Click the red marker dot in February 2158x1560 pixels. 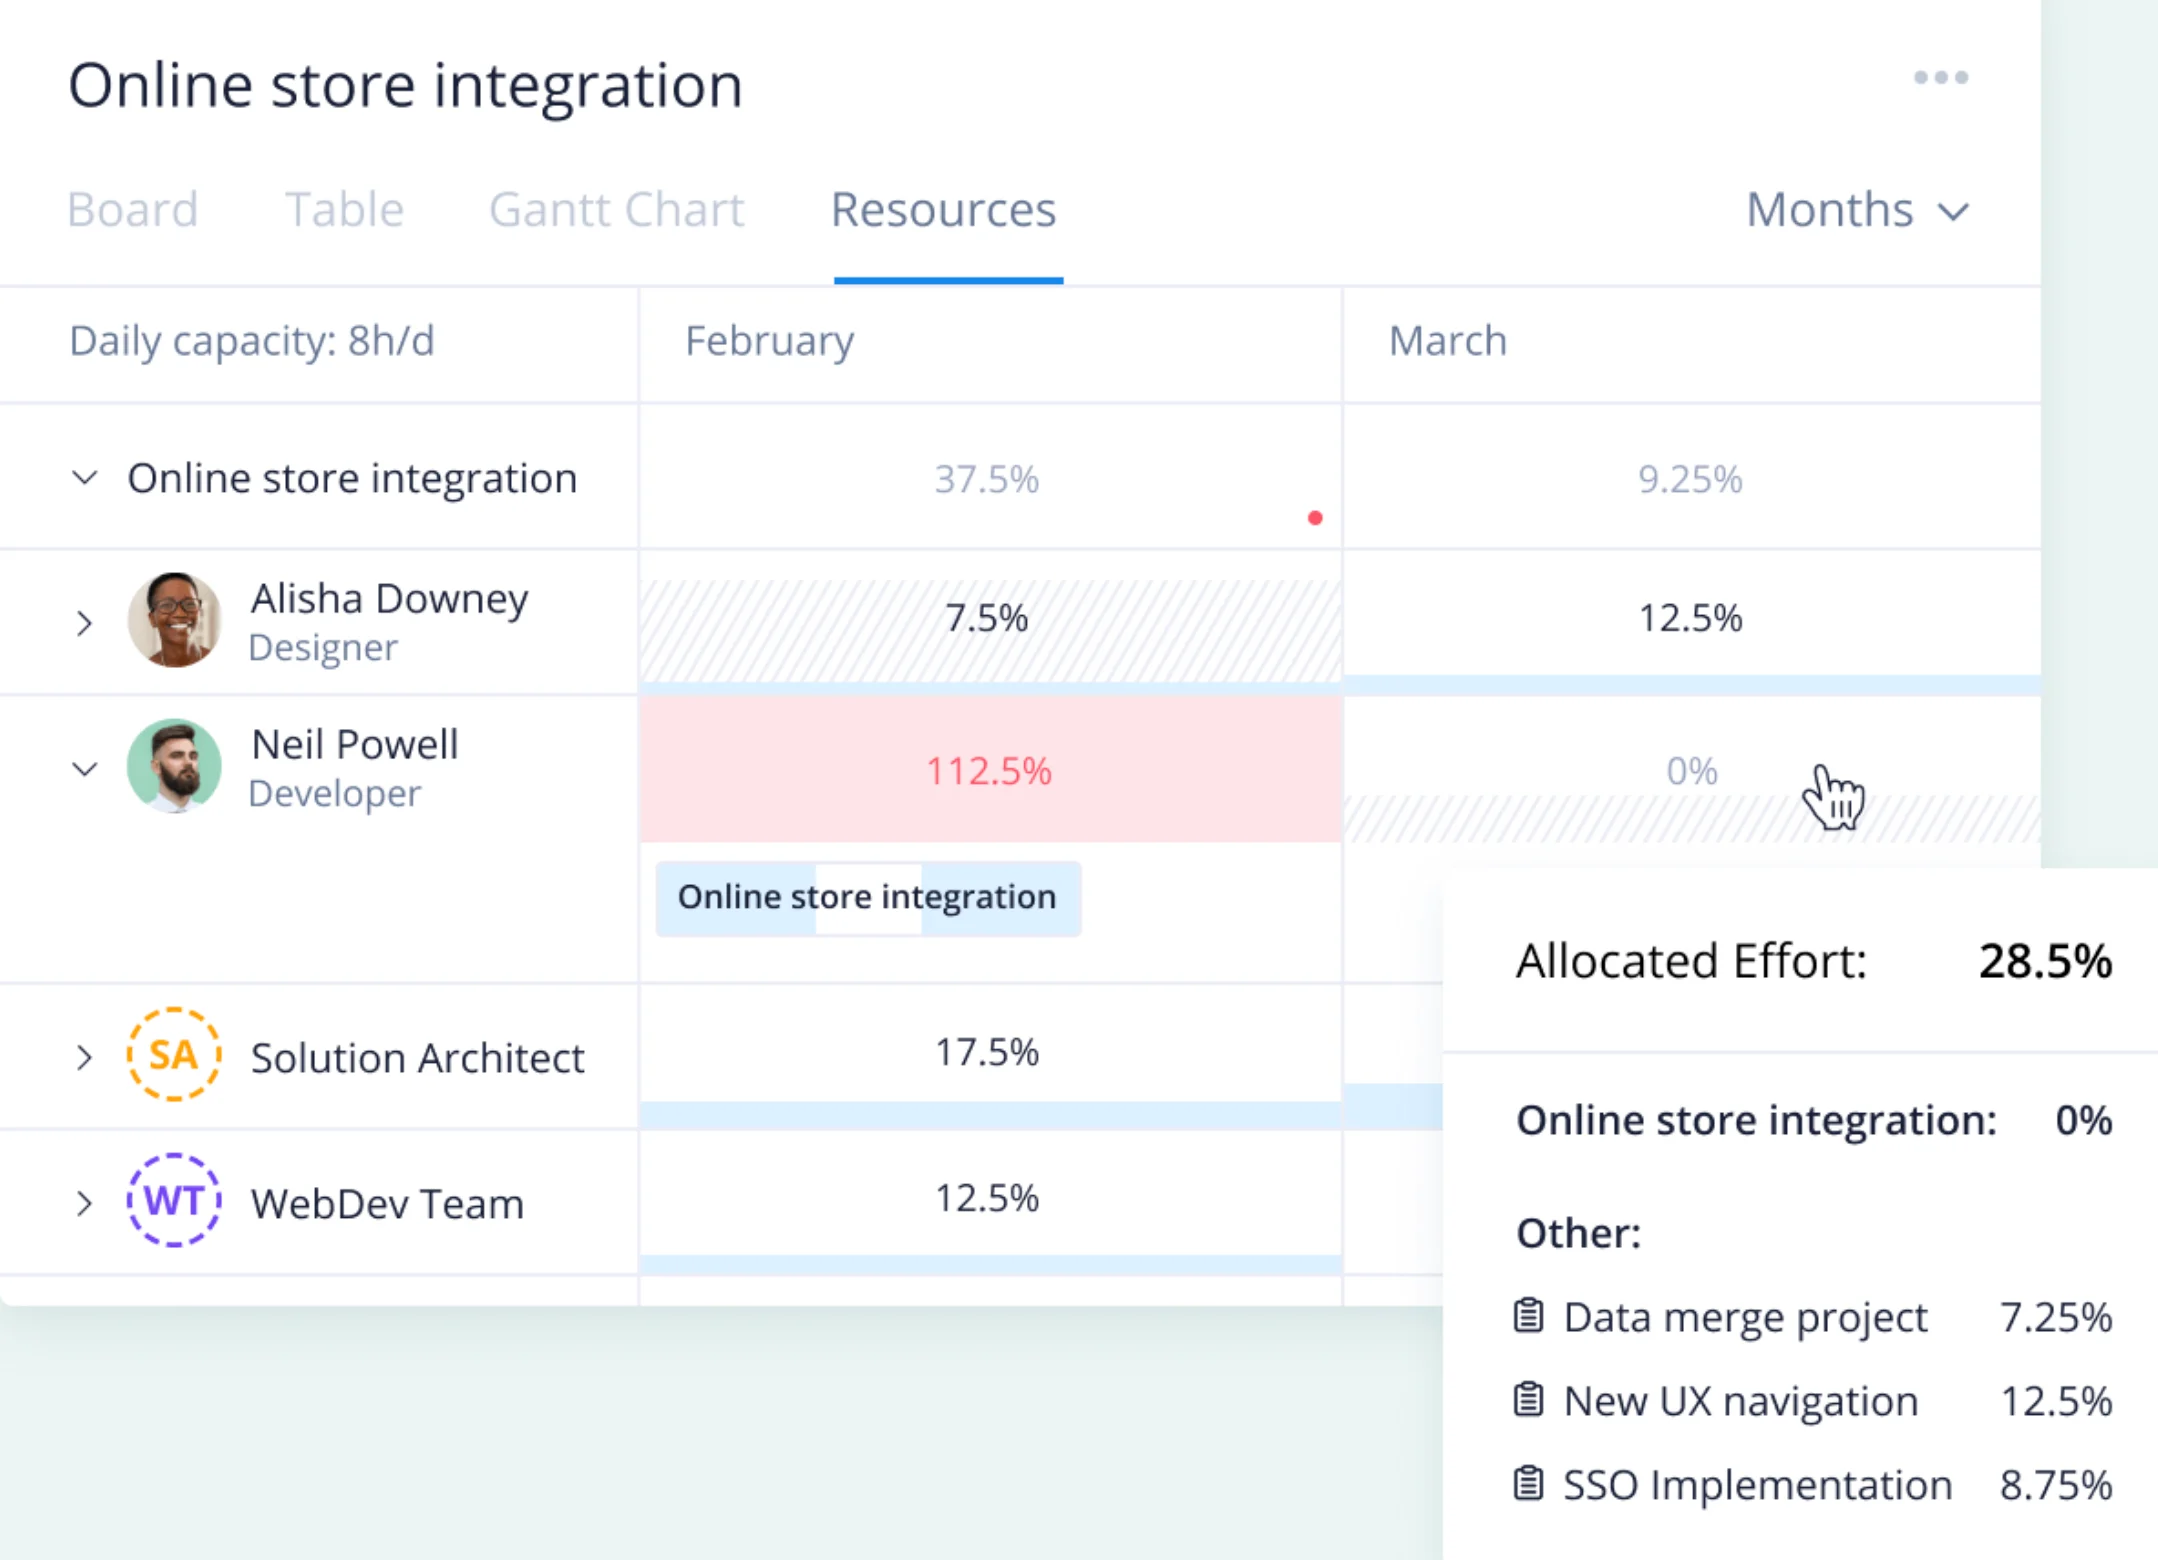(x=1315, y=518)
